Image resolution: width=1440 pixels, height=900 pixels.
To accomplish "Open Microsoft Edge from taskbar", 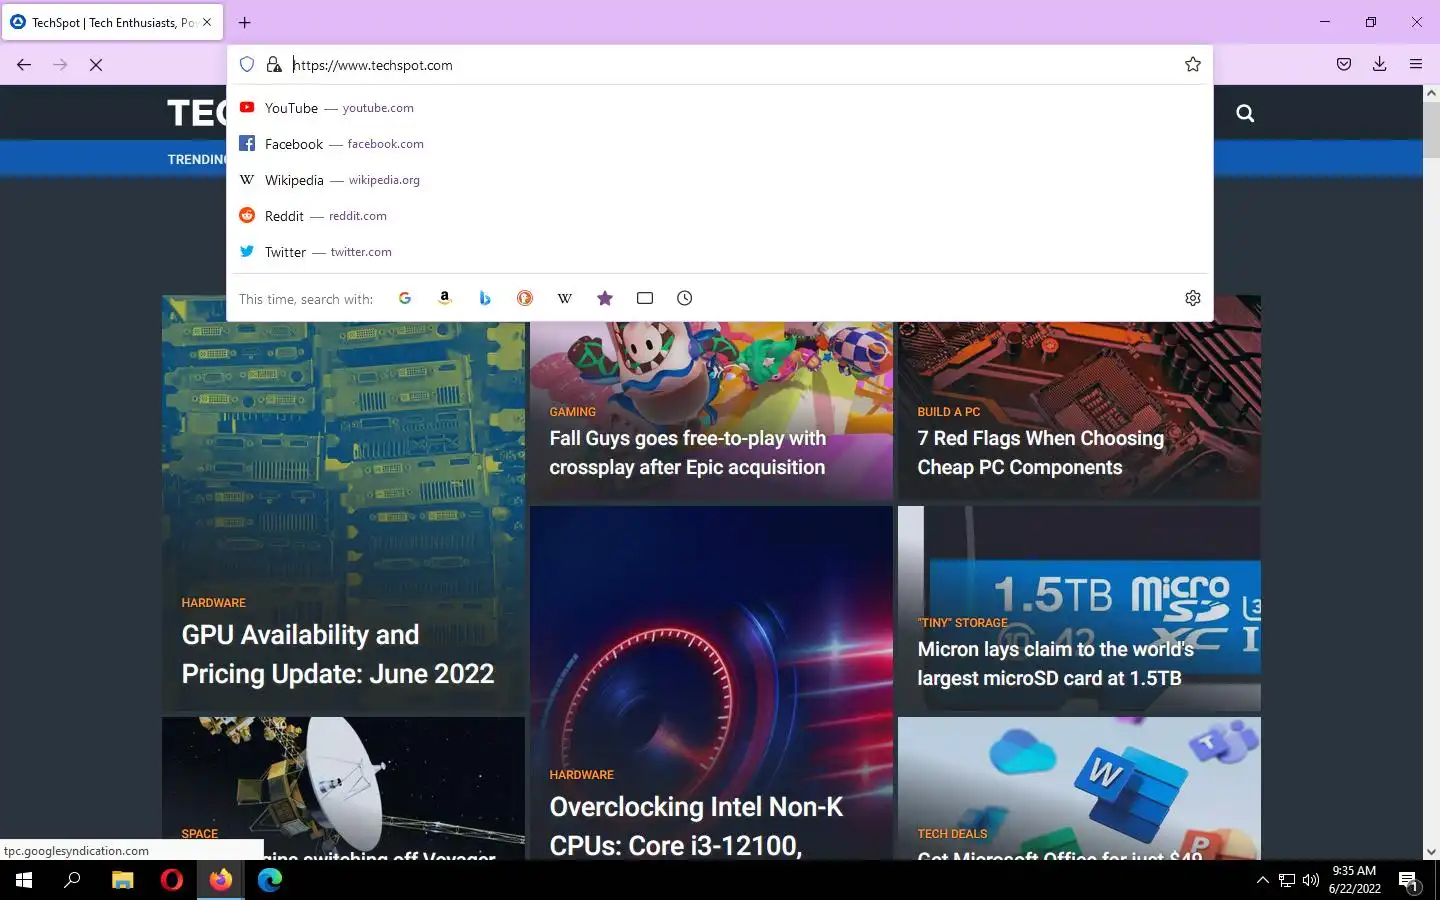I will pos(270,880).
